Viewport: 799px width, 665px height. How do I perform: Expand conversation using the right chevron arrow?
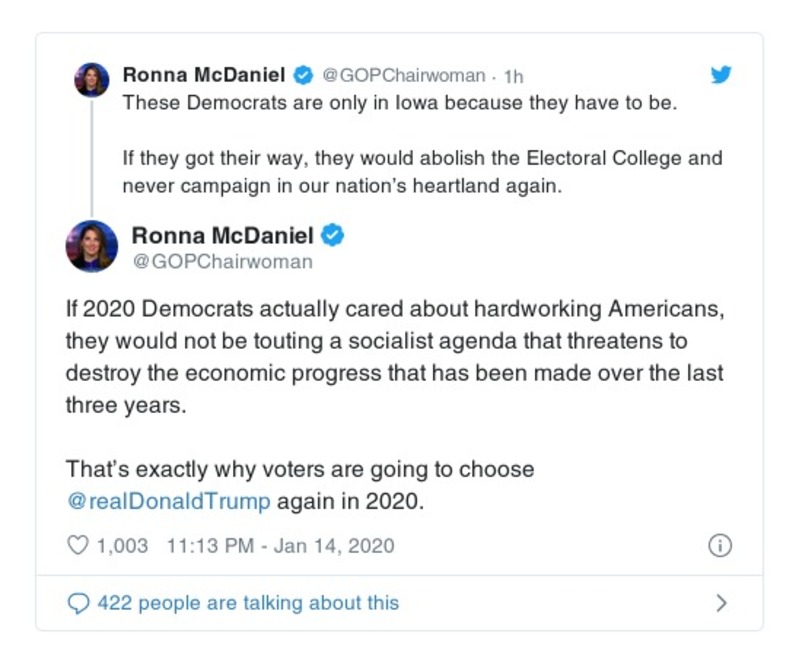(721, 603)
